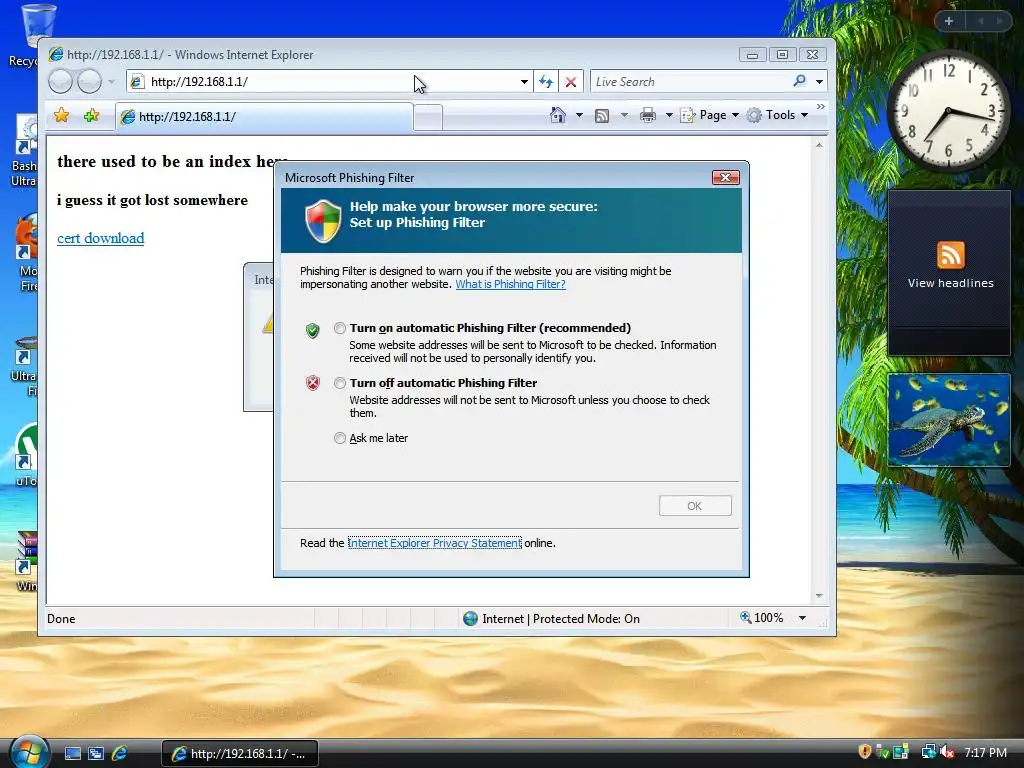
Task: Click the OK button in Phishing Filter
Action: [x=695, y=505]
